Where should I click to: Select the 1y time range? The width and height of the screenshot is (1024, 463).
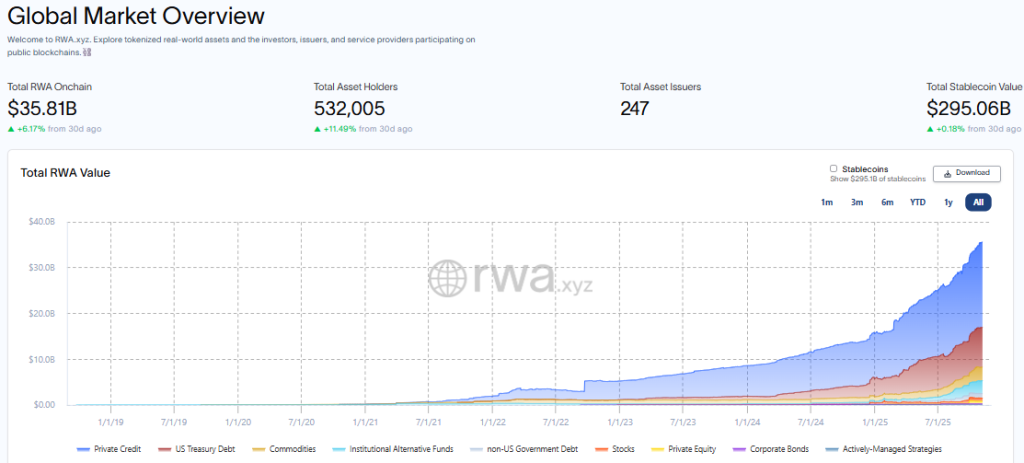[x=948, y=202]
